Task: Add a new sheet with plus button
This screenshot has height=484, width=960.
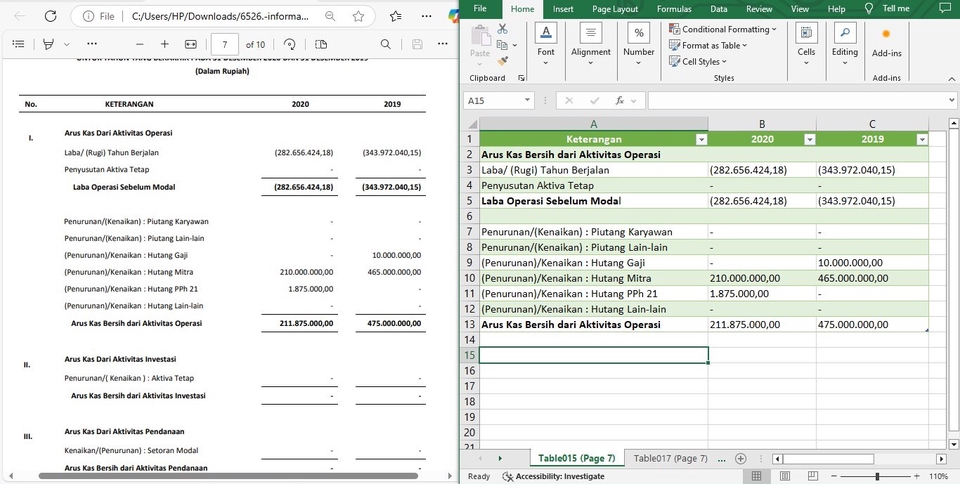Action: [x=741, y=458]
